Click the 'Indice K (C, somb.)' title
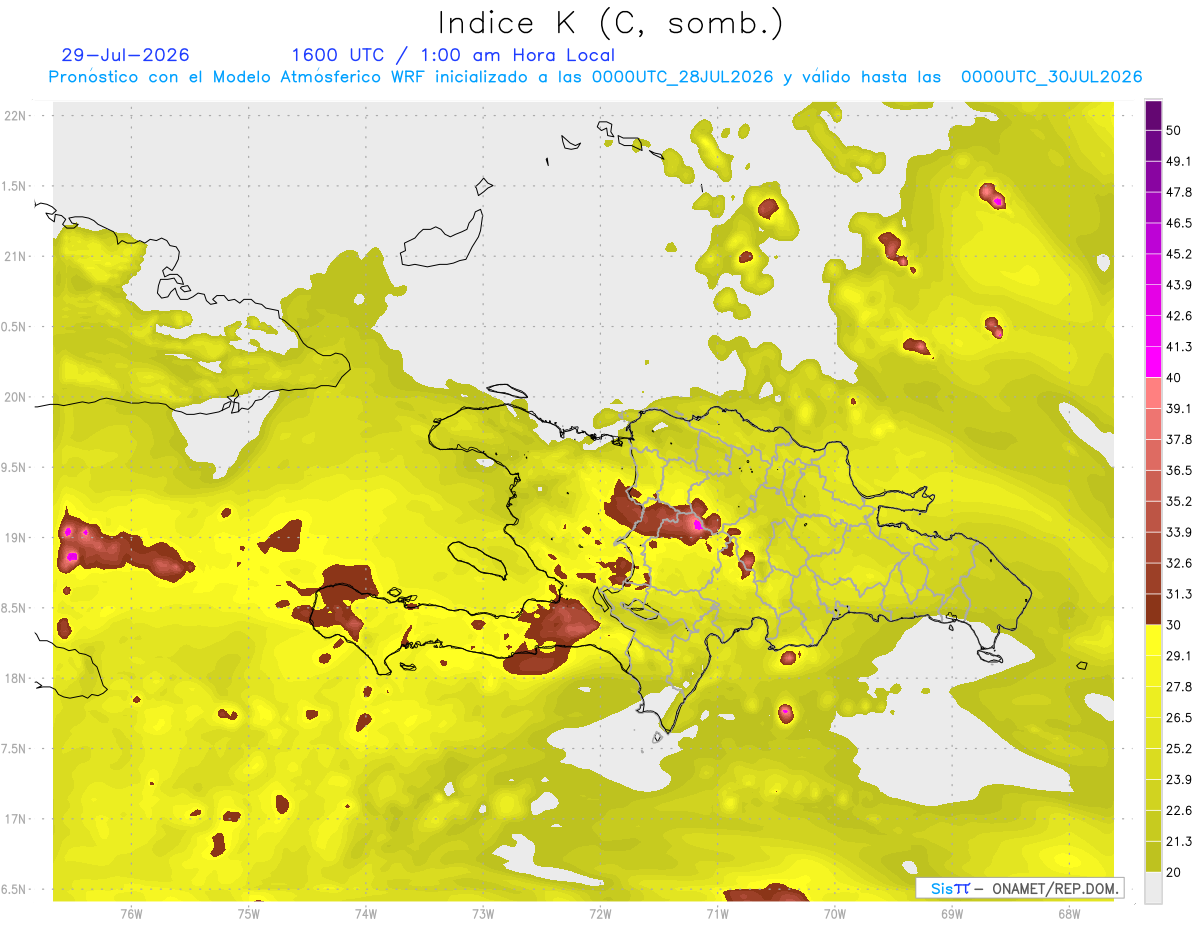Viewport: 1200px width, 927px height. click(x=610, y=23)
